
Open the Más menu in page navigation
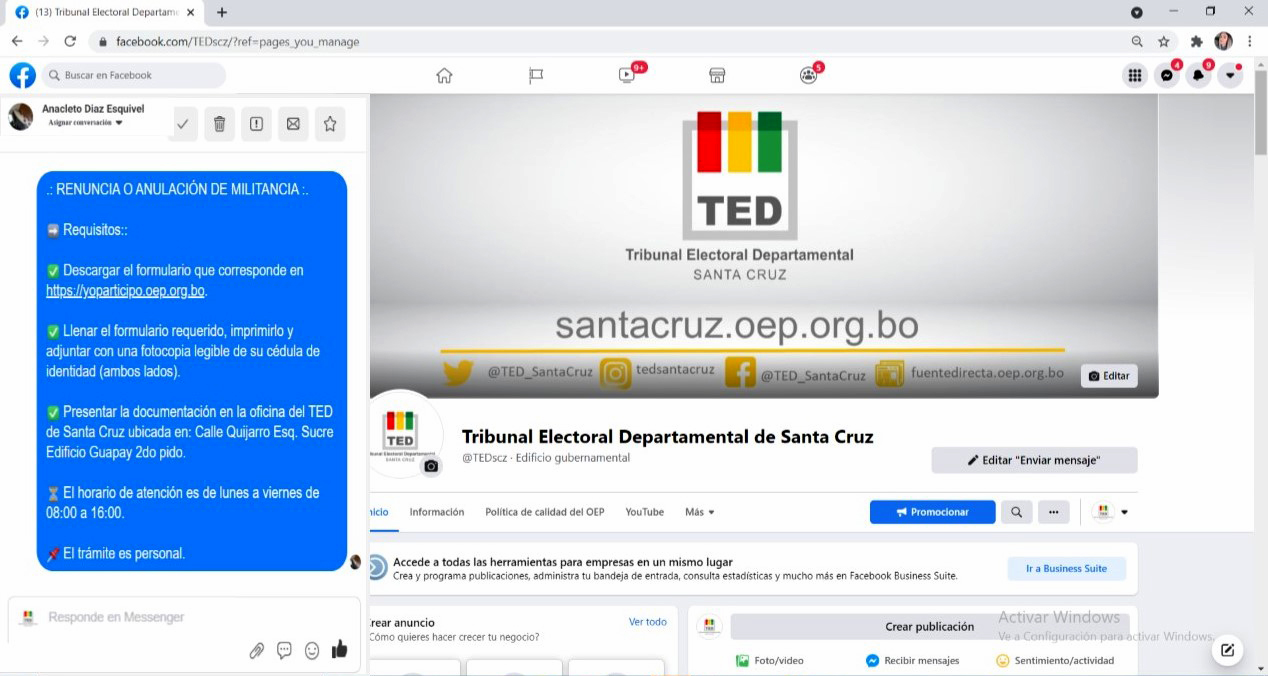(699, 511)
